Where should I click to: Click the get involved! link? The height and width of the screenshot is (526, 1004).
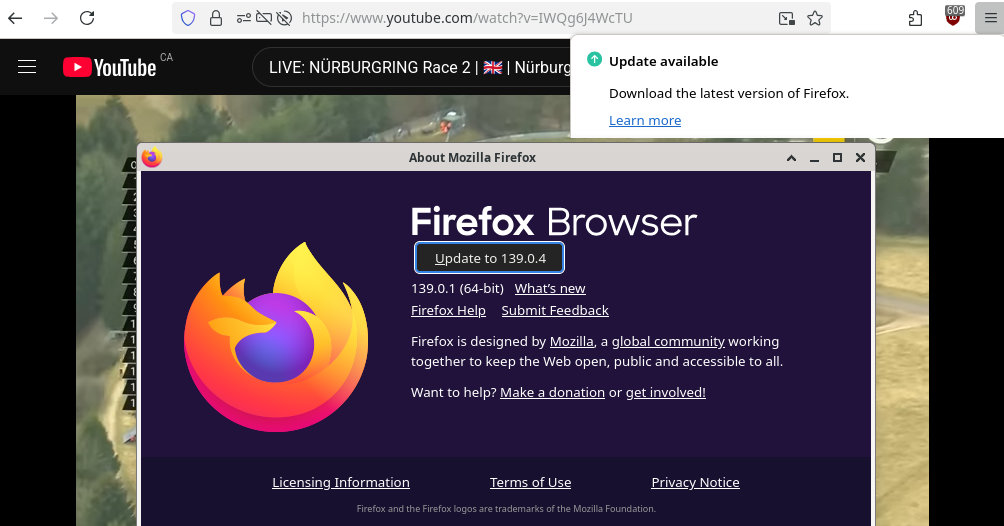pos(665,392)
